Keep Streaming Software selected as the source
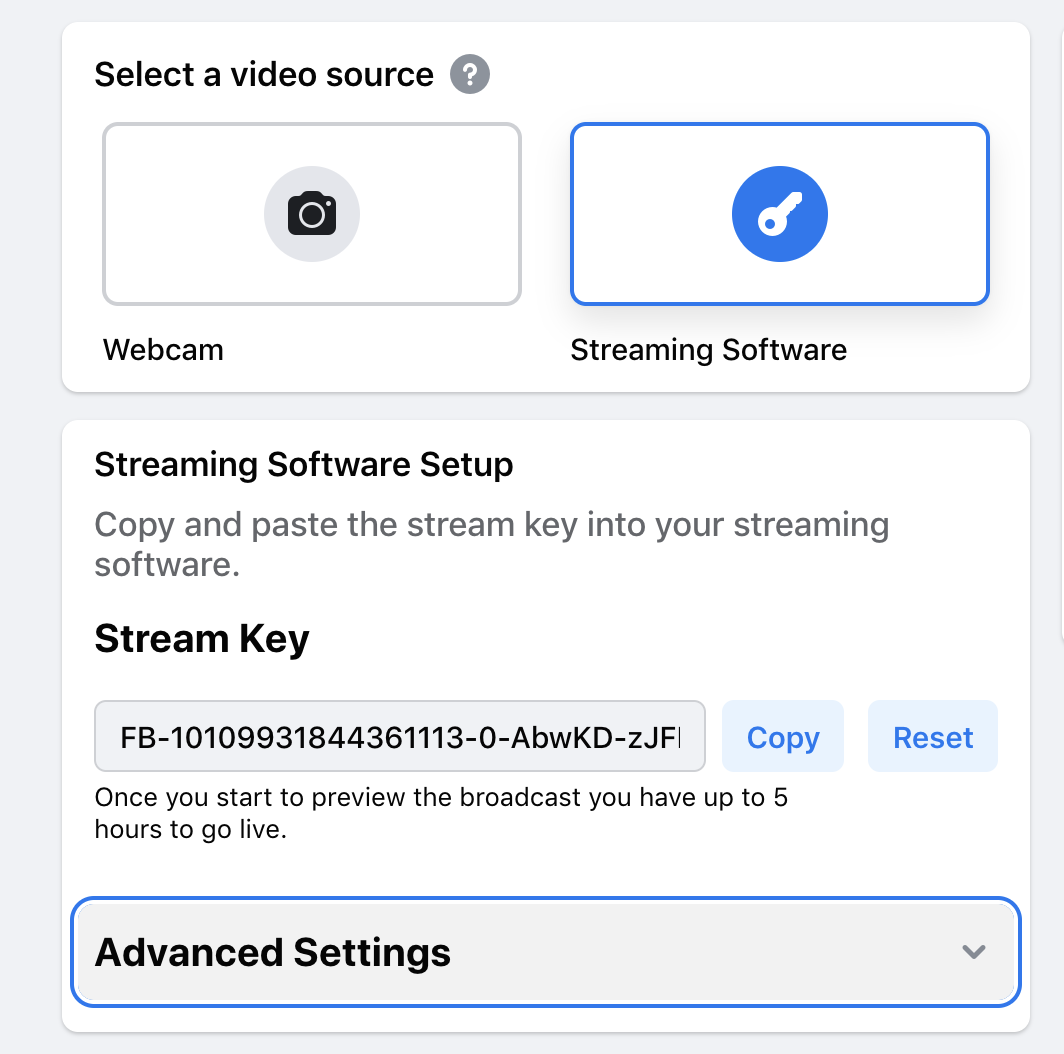This screenshot has height=1054, width=1064. pos(779,213)
